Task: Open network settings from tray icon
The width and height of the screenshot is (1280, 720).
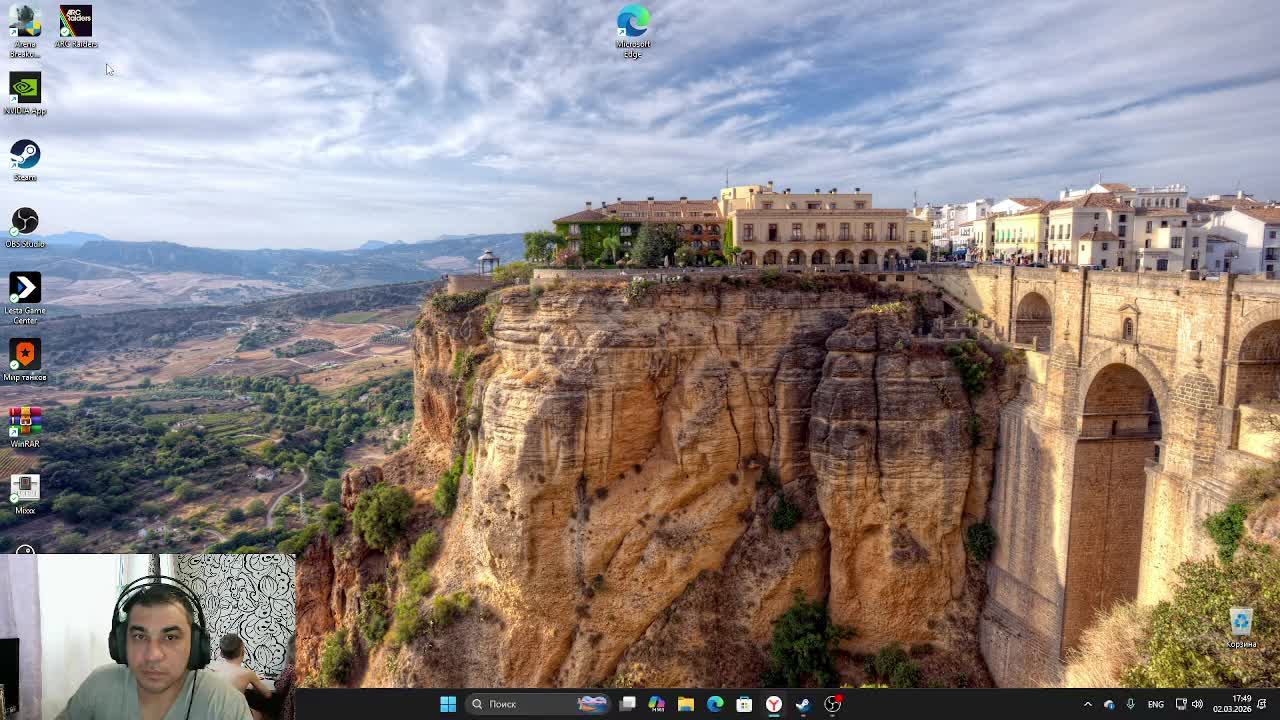Action: click(1181, 704)
